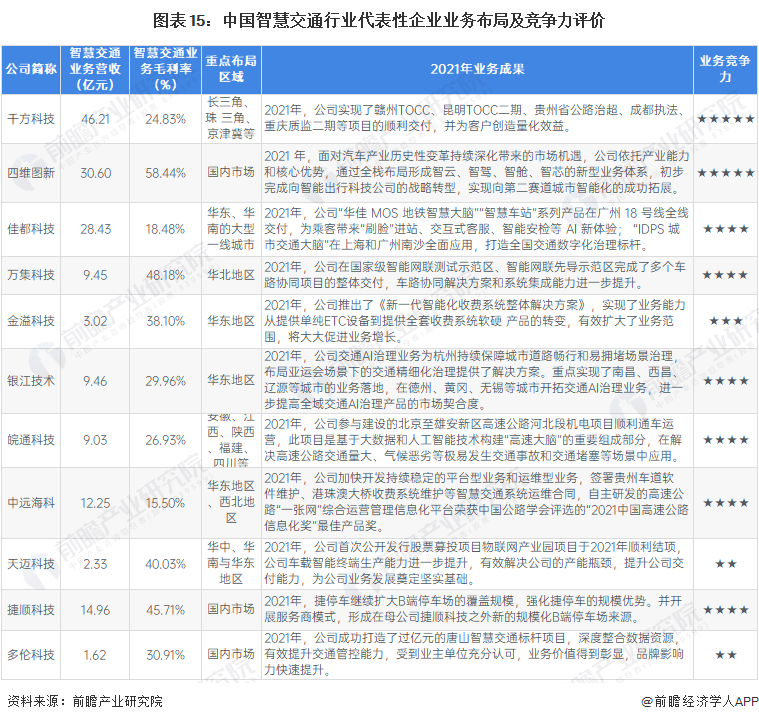Image resolution: width=759 pixels, height=722 pixels.
Task: Click the 智慧交通业务营收 column header
Action: tap(95, 69)
